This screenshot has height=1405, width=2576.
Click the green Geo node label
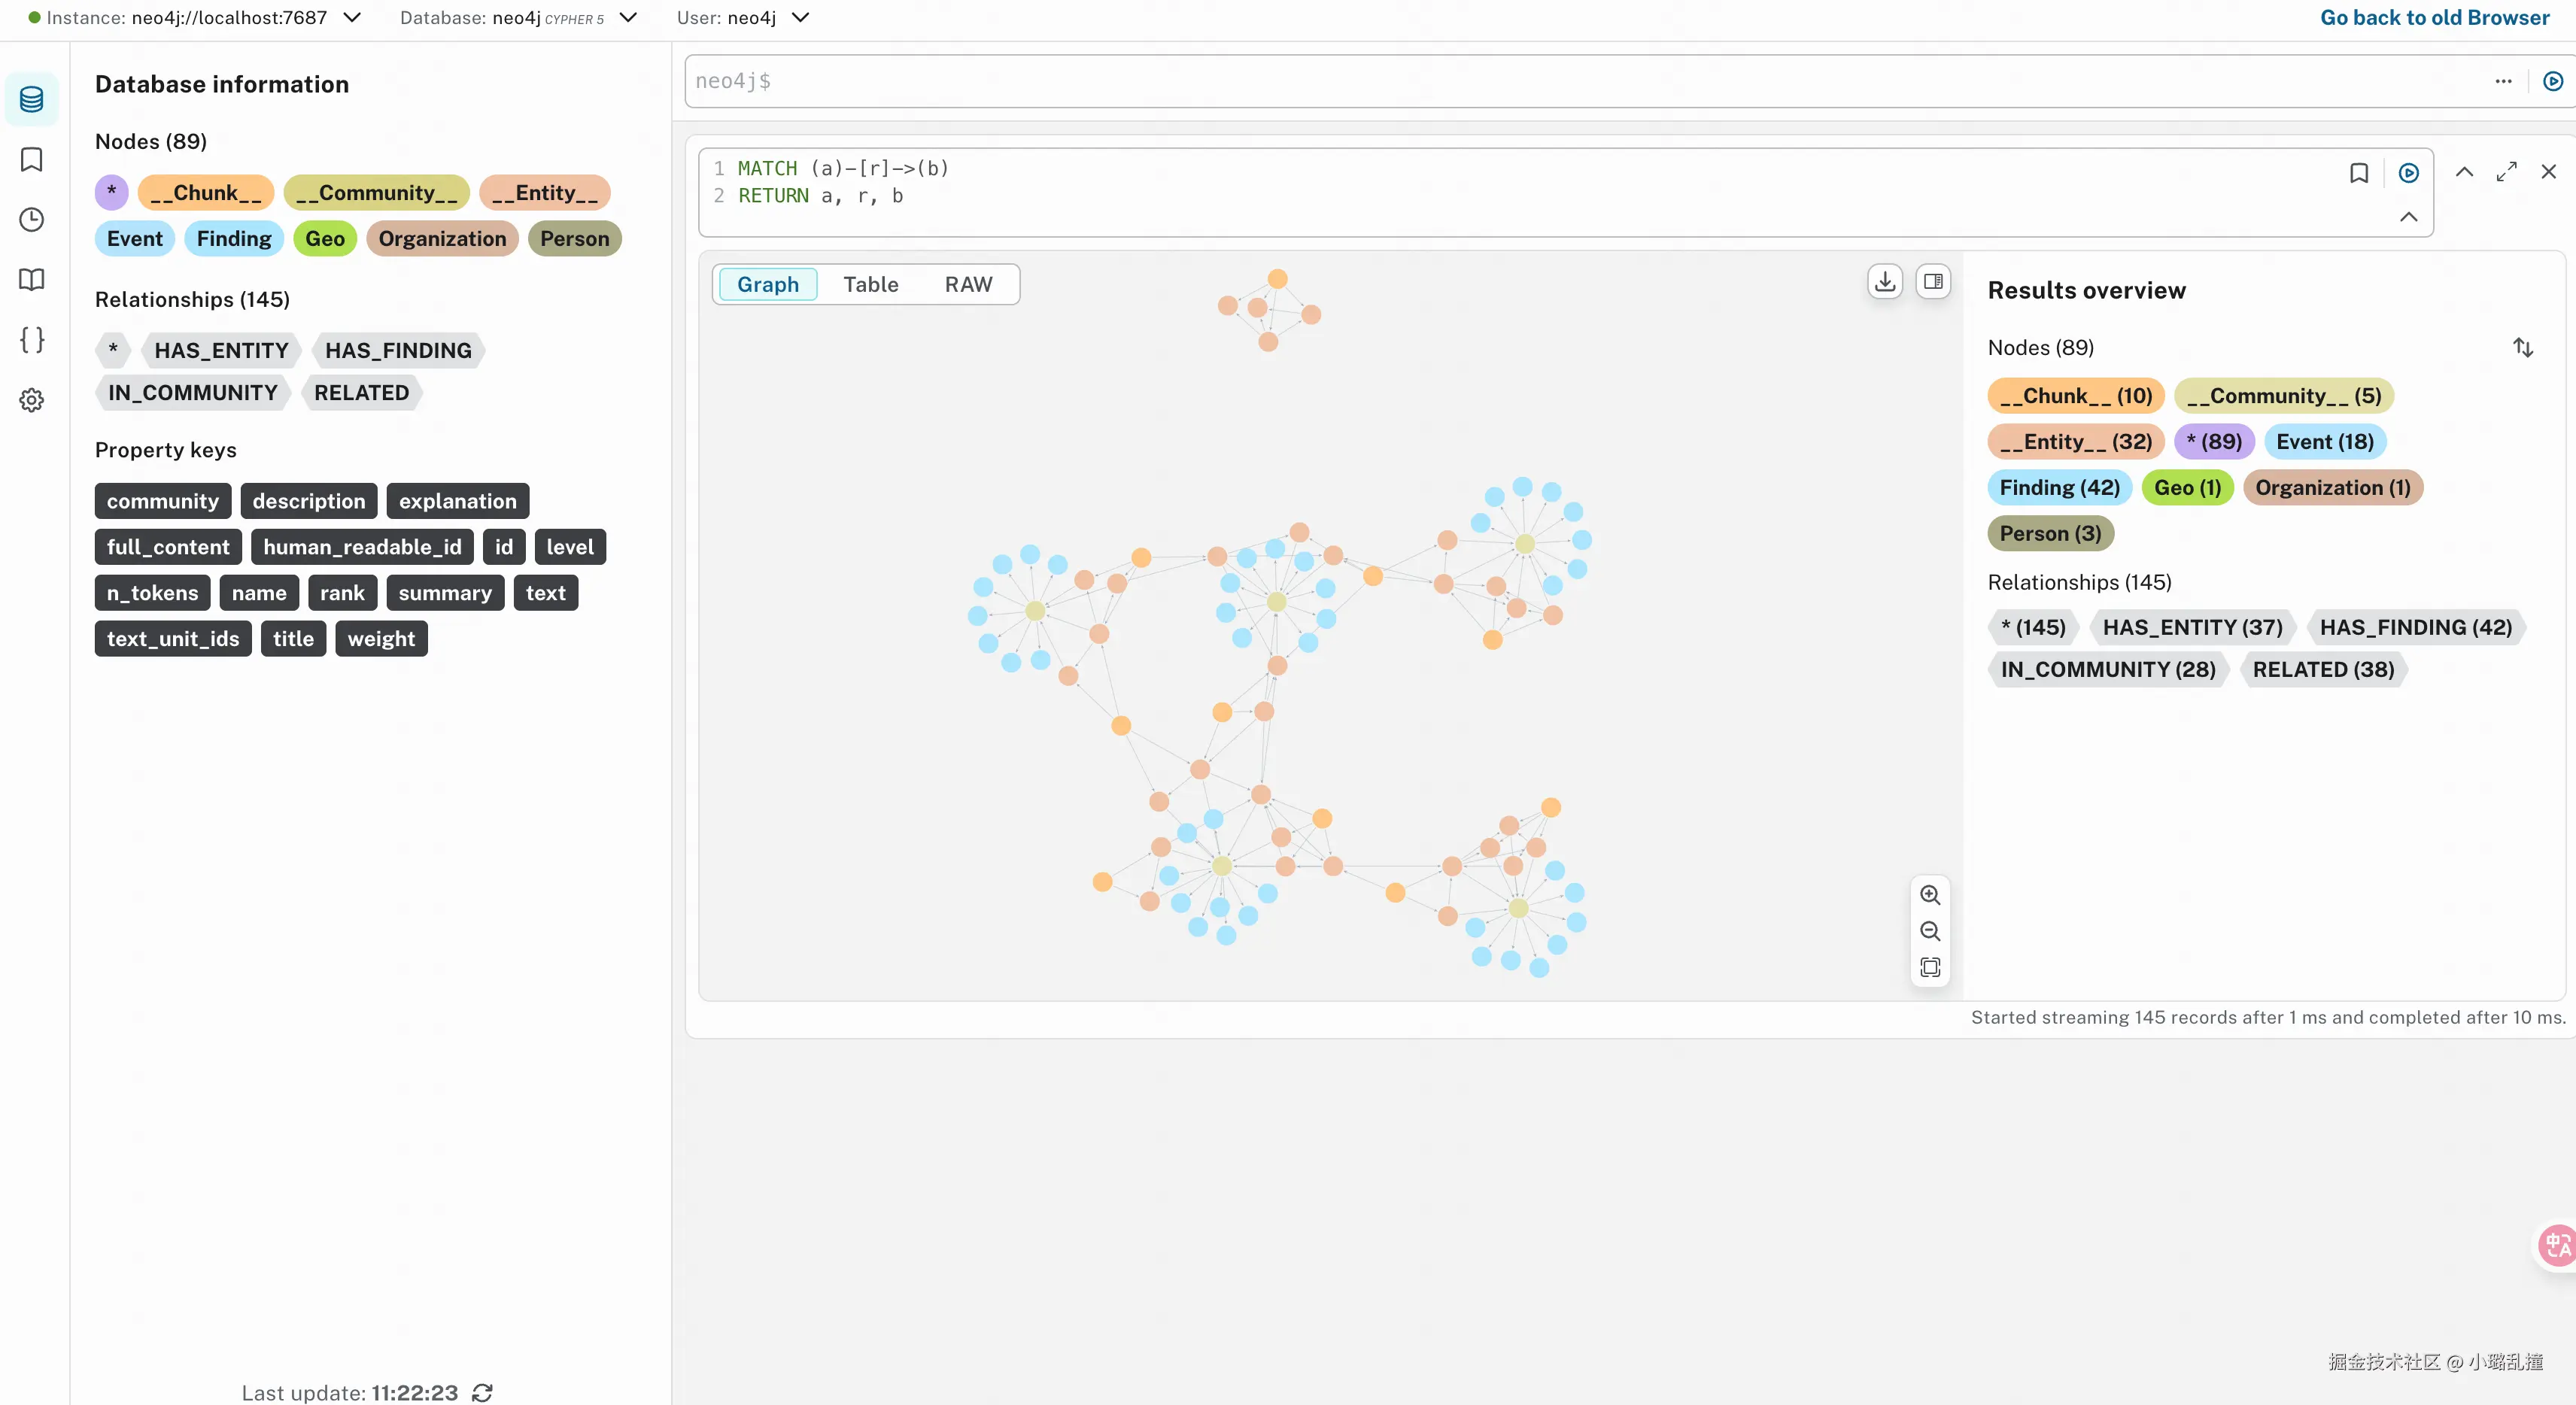[x=324, y=239]
